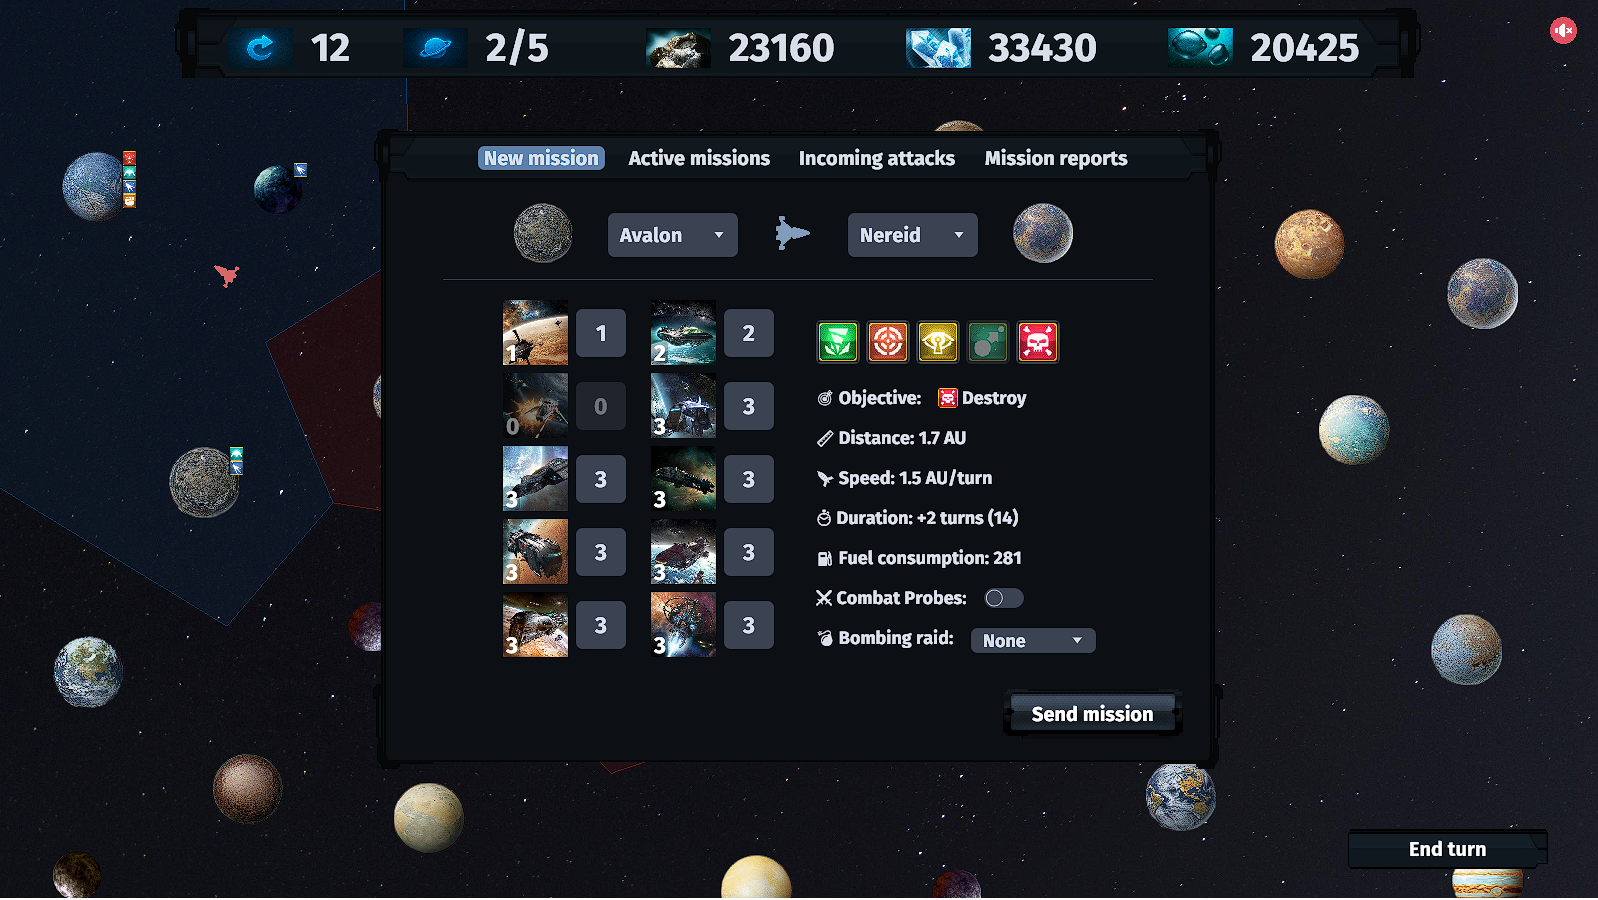Expand the Bombing raid None dropdown
1598x900 pixels.
coord(1033,640)
